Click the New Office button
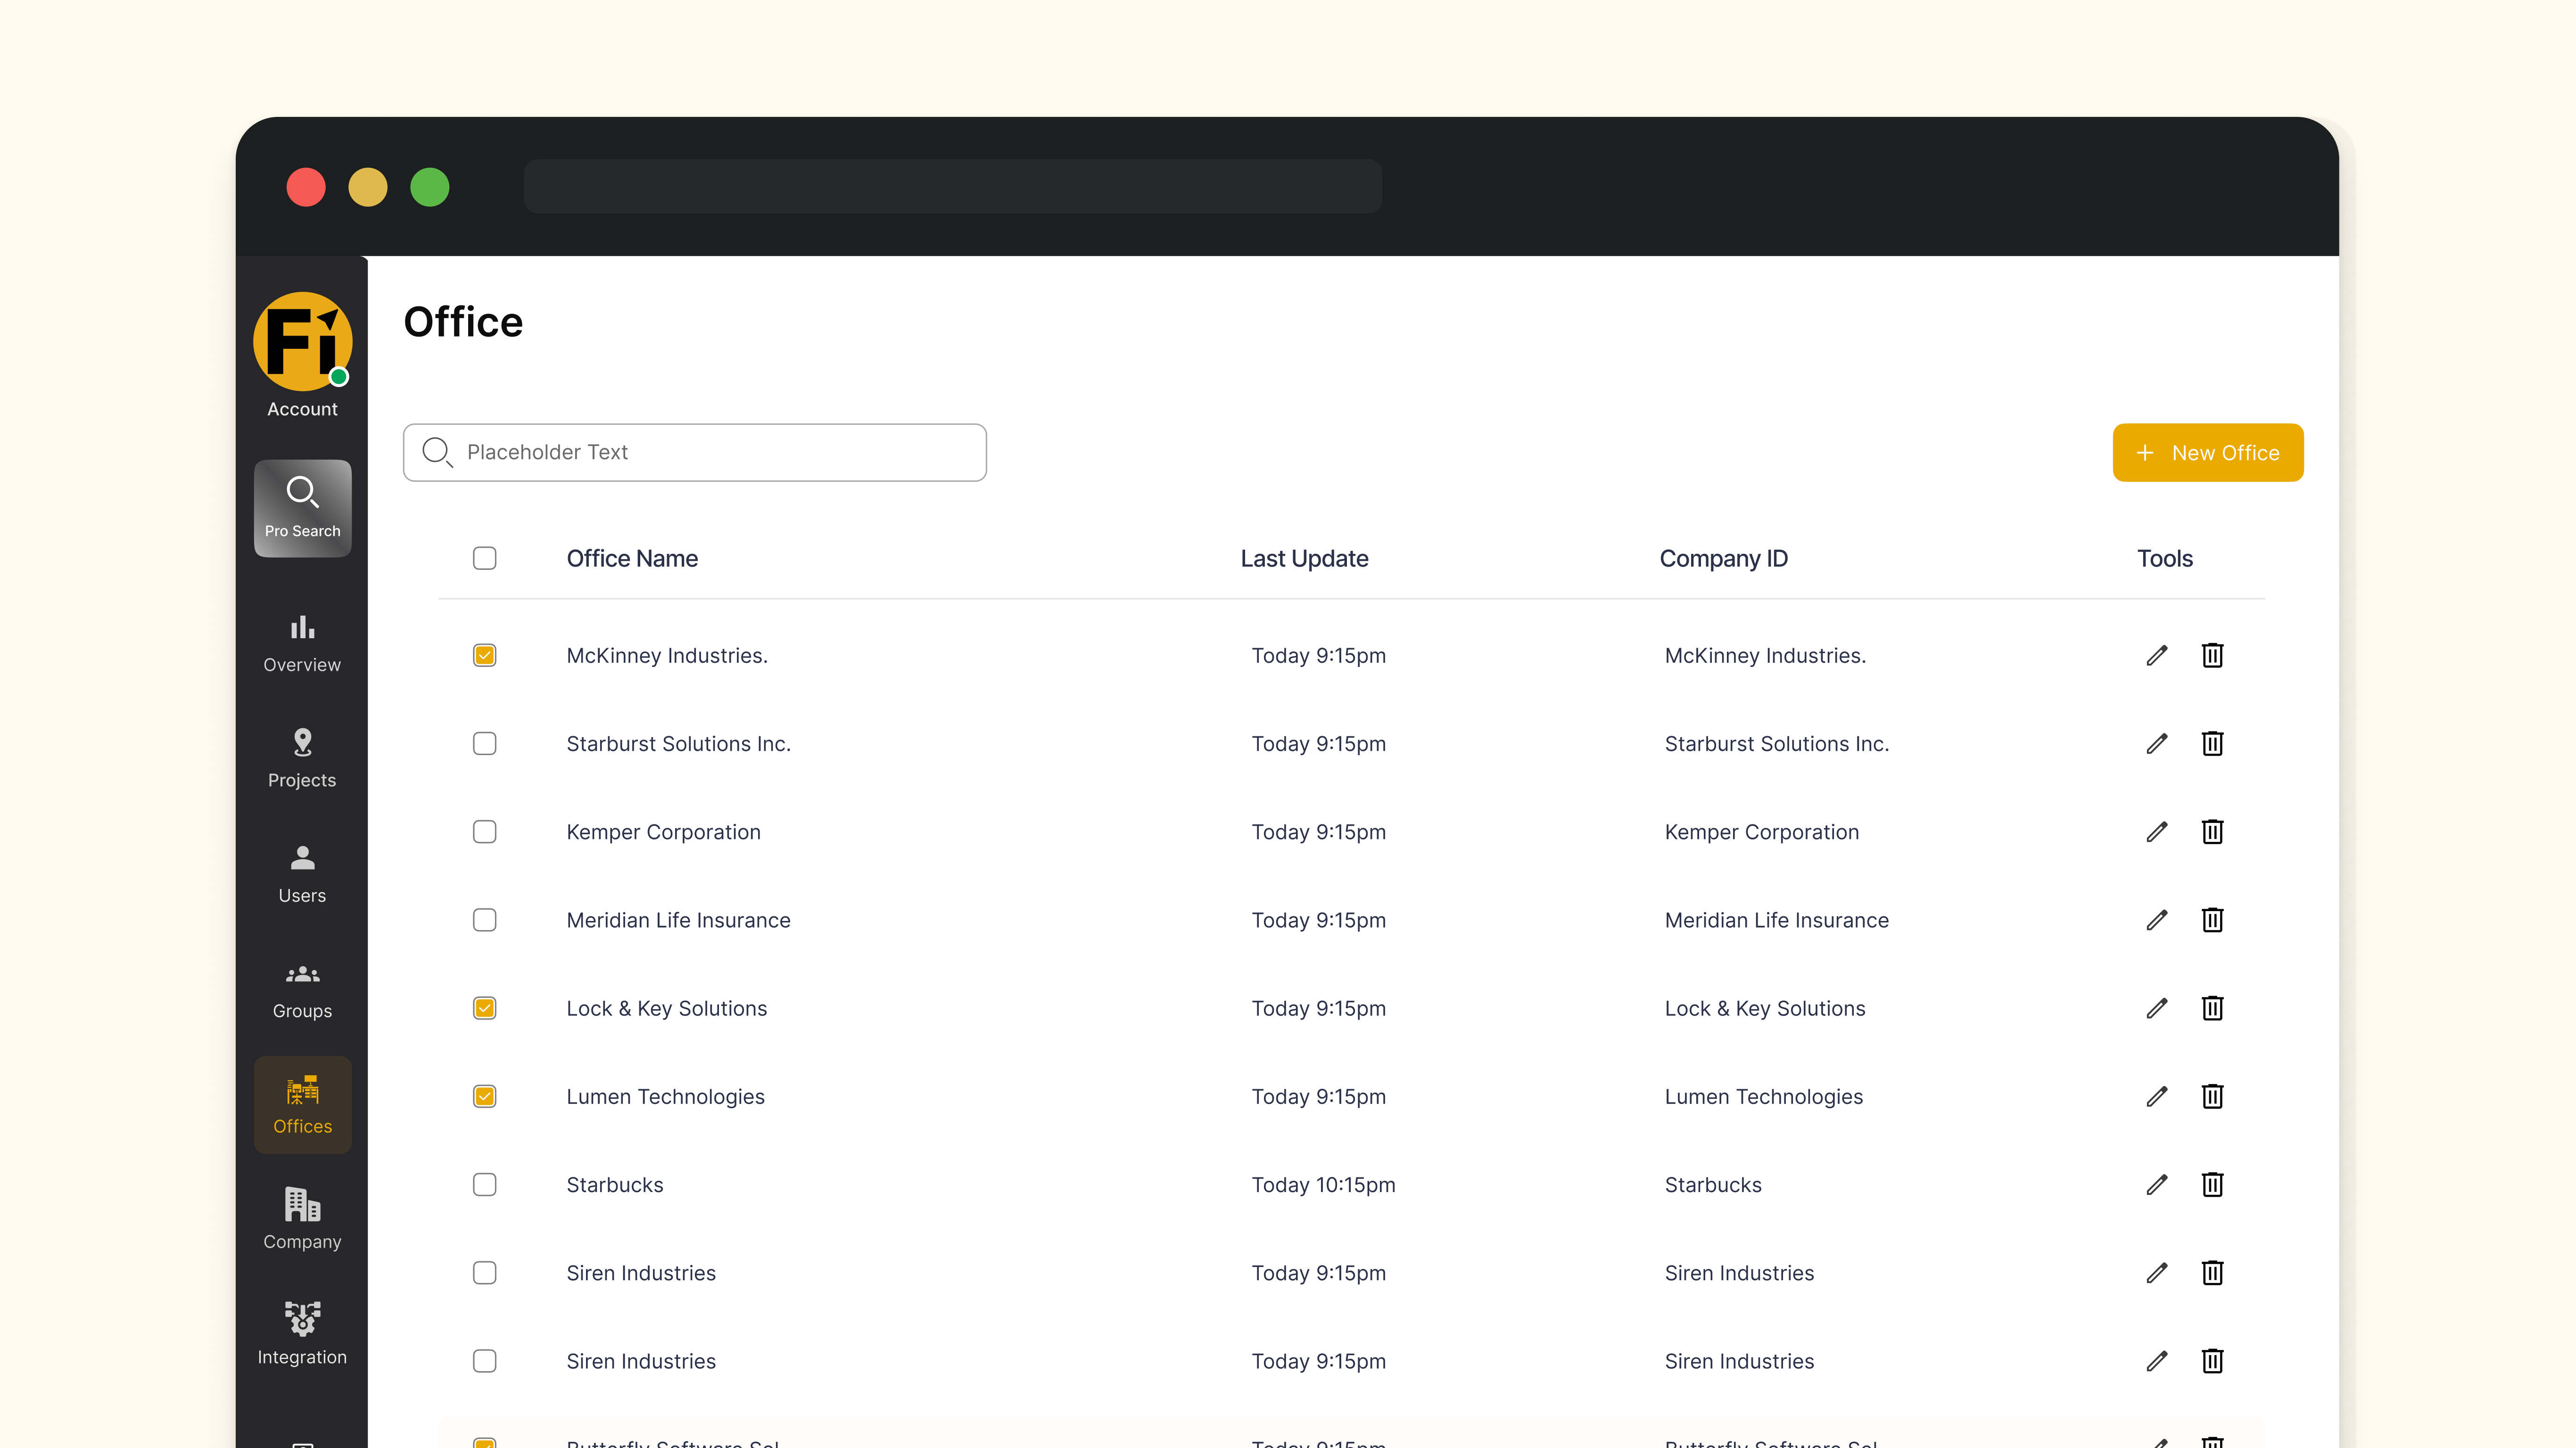The image size is (2576, 1448). point(2207,452)
